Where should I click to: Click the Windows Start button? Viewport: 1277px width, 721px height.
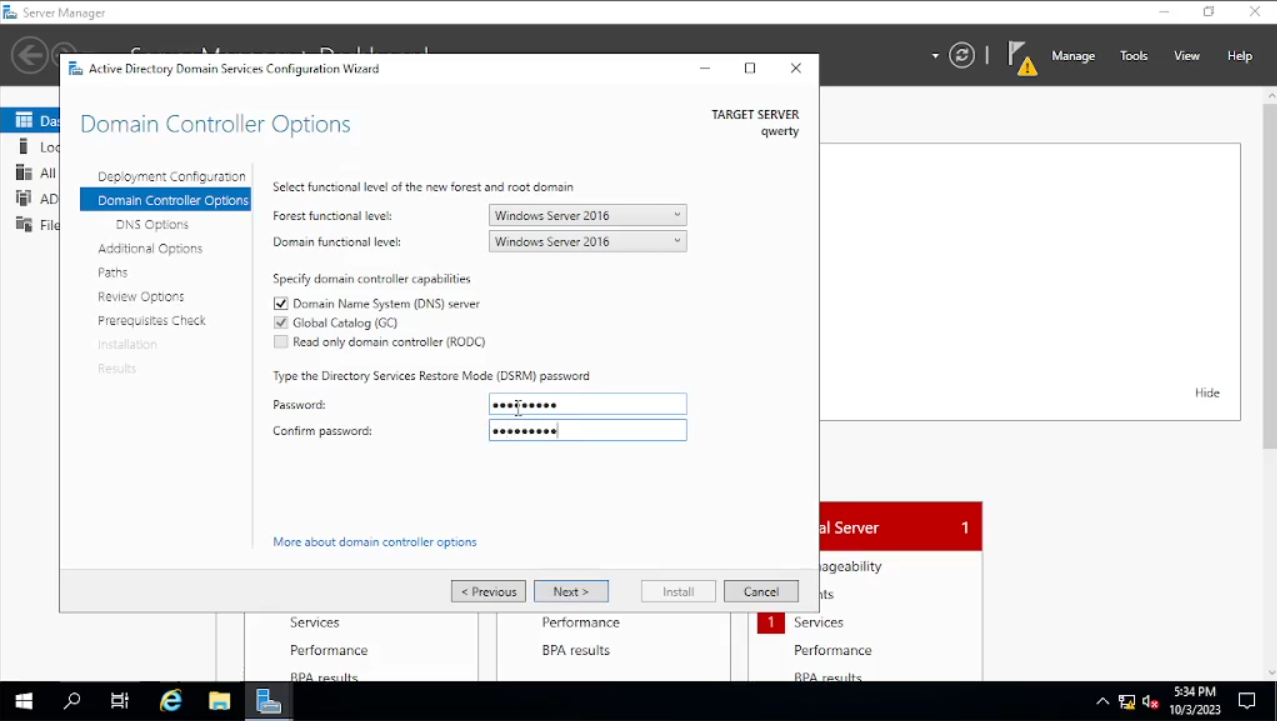tap(23, 701)
